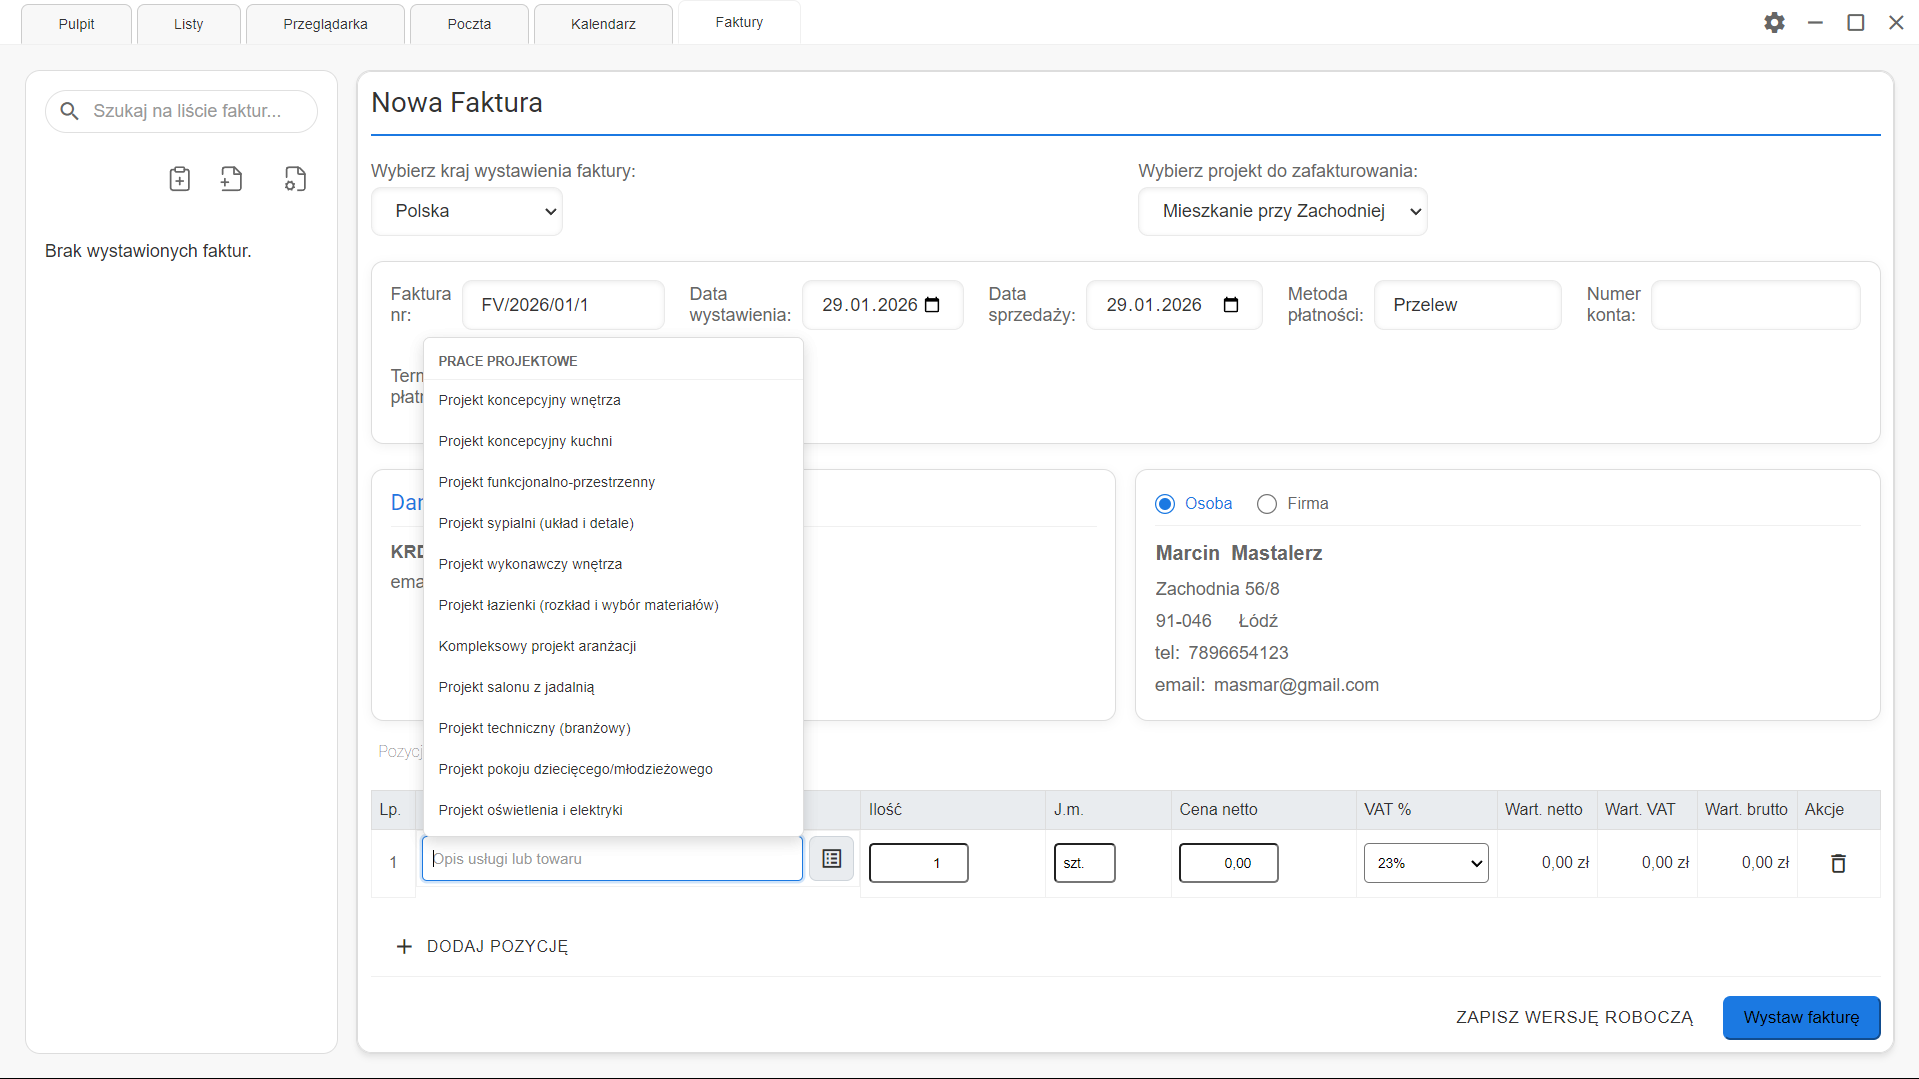Delete invoice row 1 with the trash icon
1919x1079 pixels.
tap(1838, 863)
